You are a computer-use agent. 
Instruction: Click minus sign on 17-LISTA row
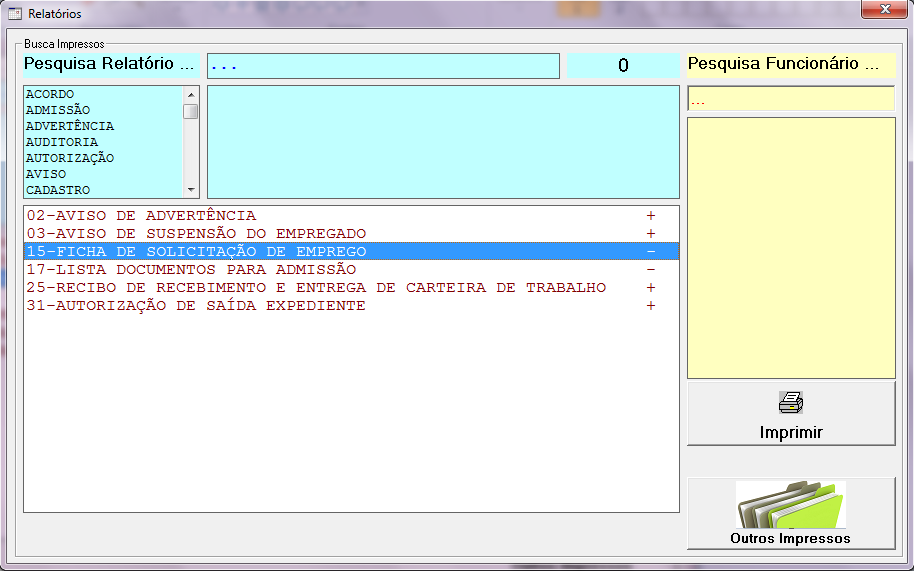click(651, 270)
